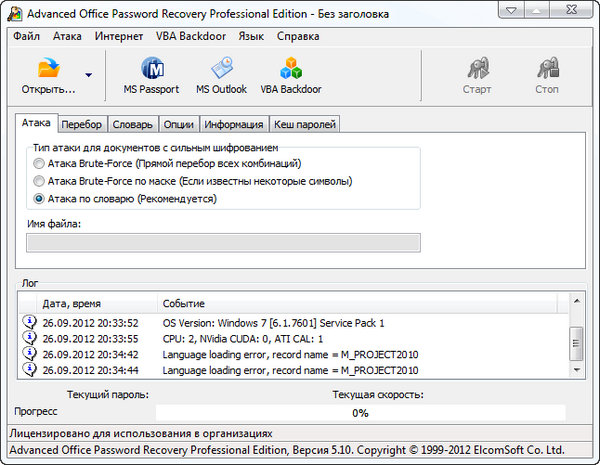Launch the MS Outlook recovery tool
Screen dimensions: 600x465
pos(222,70)
